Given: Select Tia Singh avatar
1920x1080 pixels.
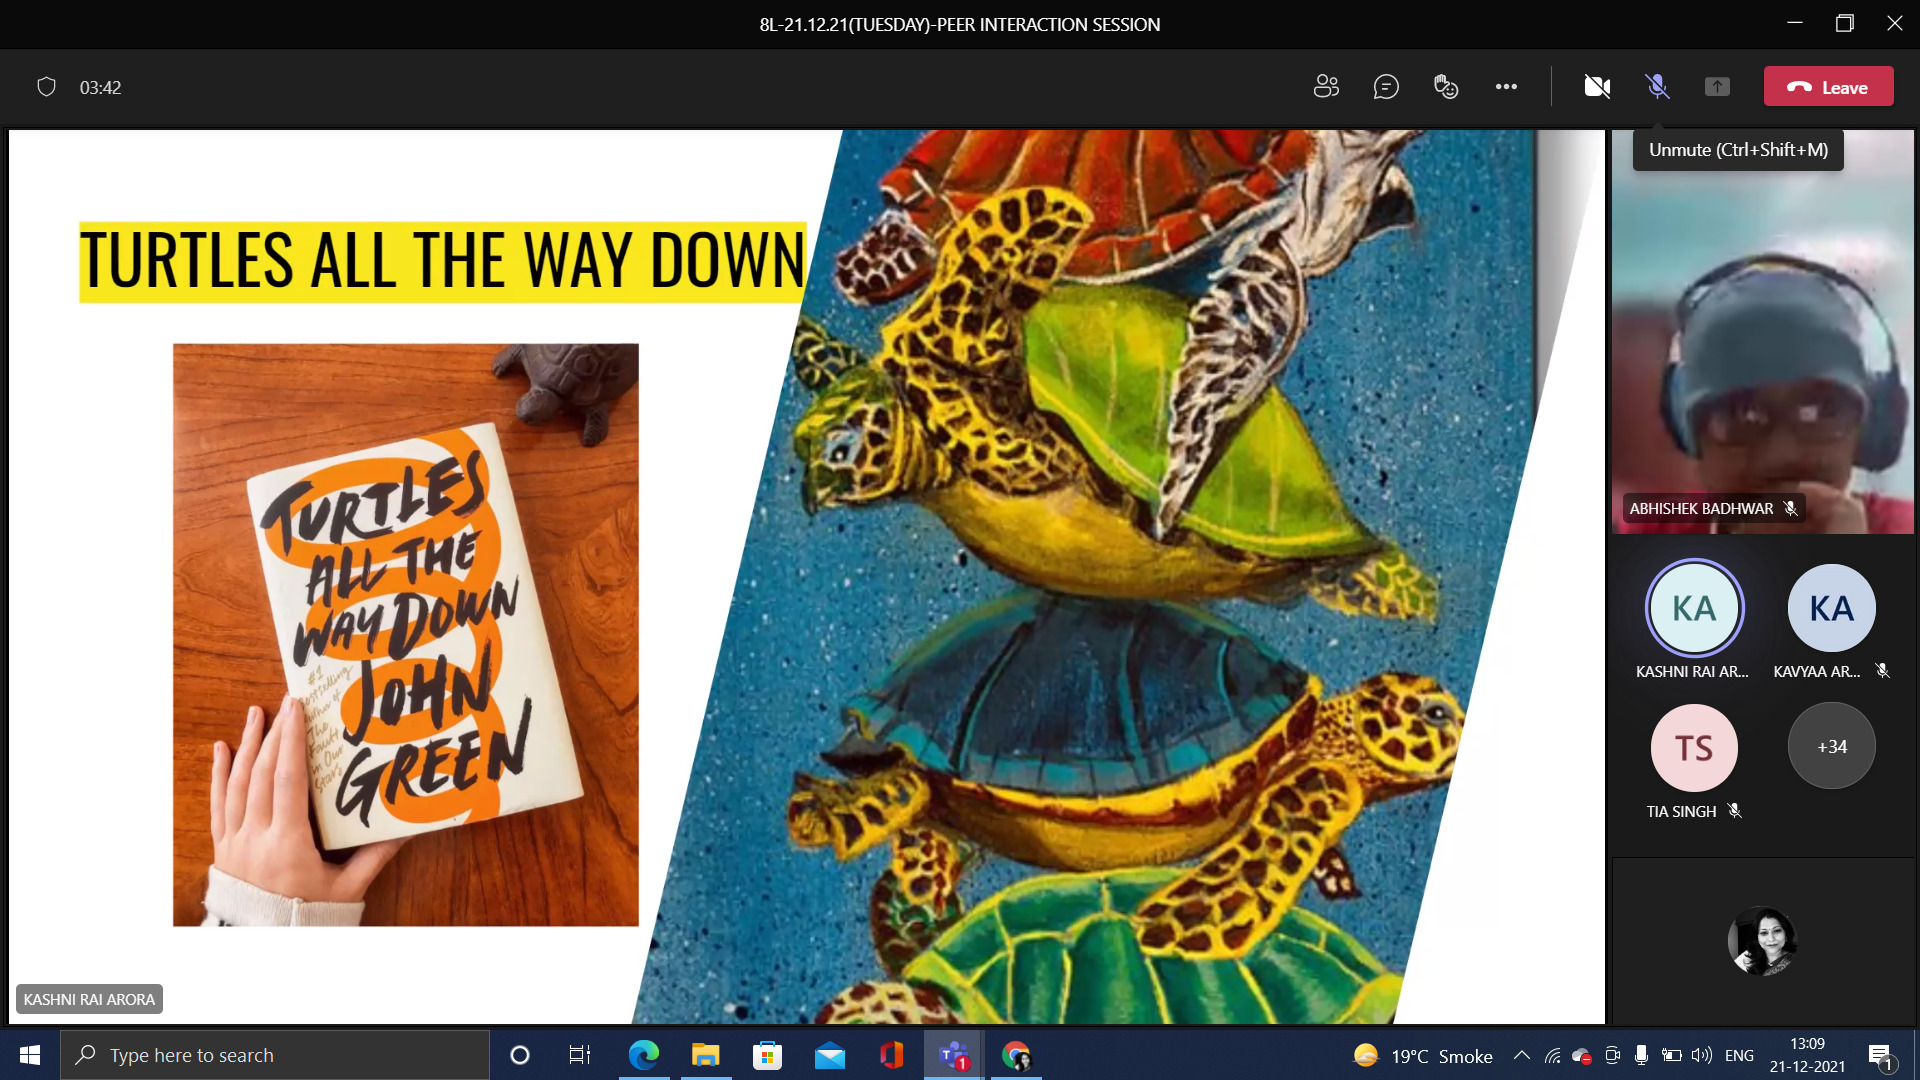Looking at the screenshot, I should (x=1694, y=747).
